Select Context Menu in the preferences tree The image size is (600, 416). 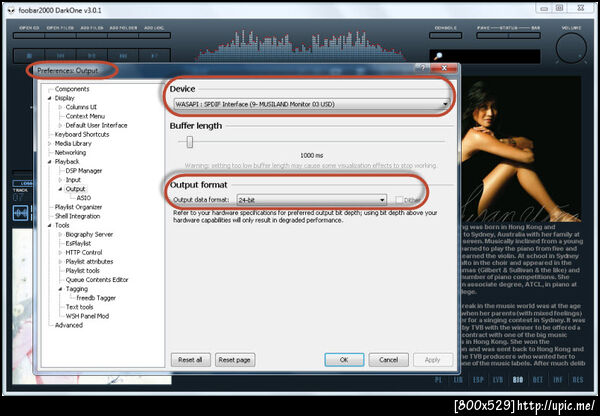[85, 116]
